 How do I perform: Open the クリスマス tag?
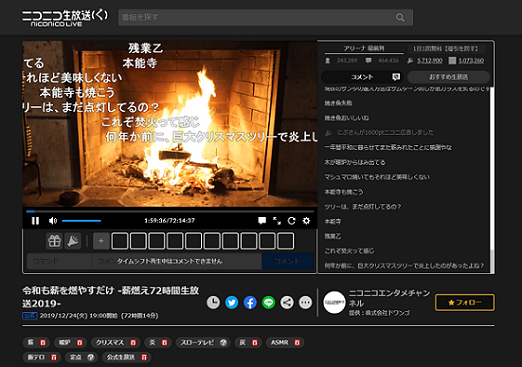pyautogui.click(x=110, y=342)
